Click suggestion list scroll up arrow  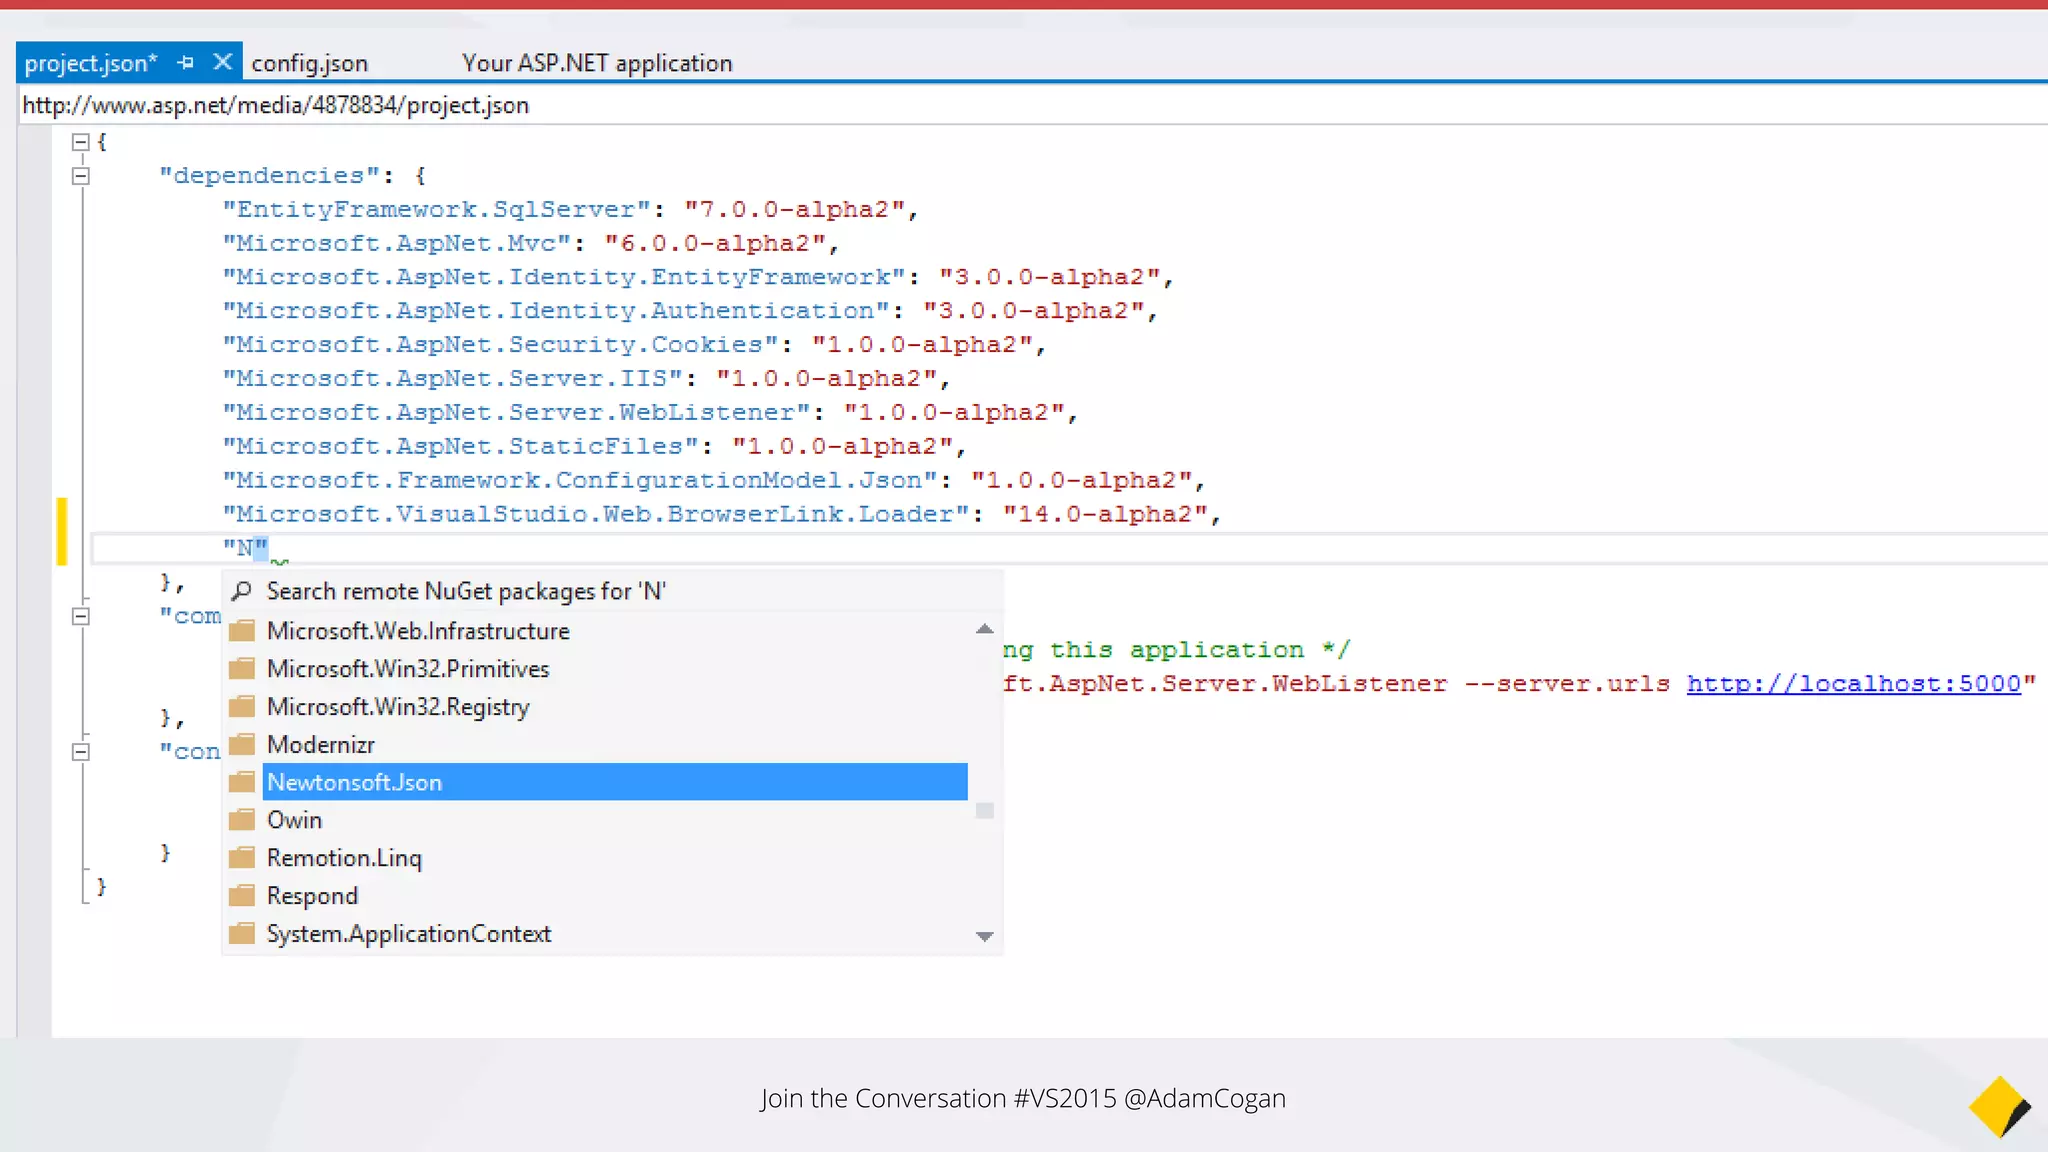pos(985,629)
